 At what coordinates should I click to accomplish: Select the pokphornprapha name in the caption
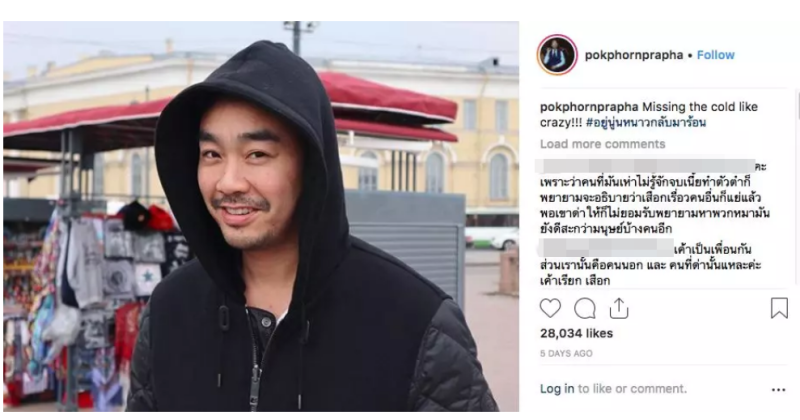pos(589,107)
